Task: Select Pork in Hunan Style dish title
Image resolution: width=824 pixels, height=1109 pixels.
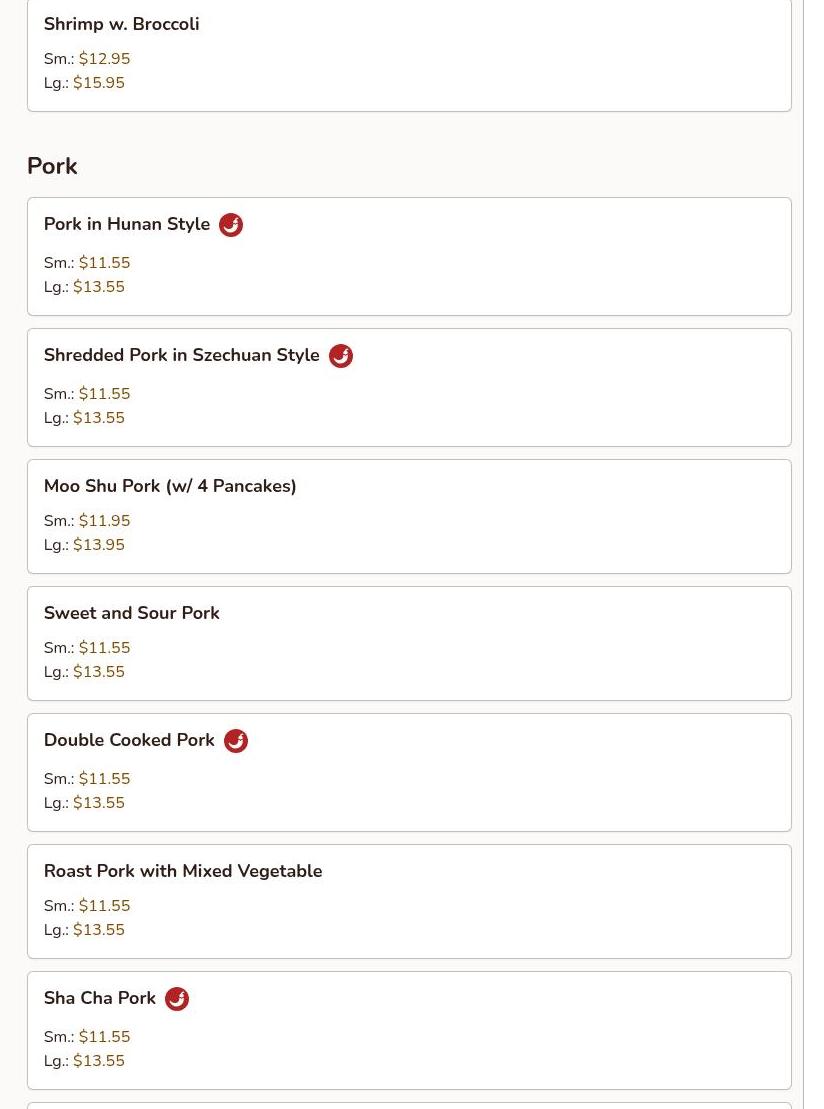Action: click(127, 224)
